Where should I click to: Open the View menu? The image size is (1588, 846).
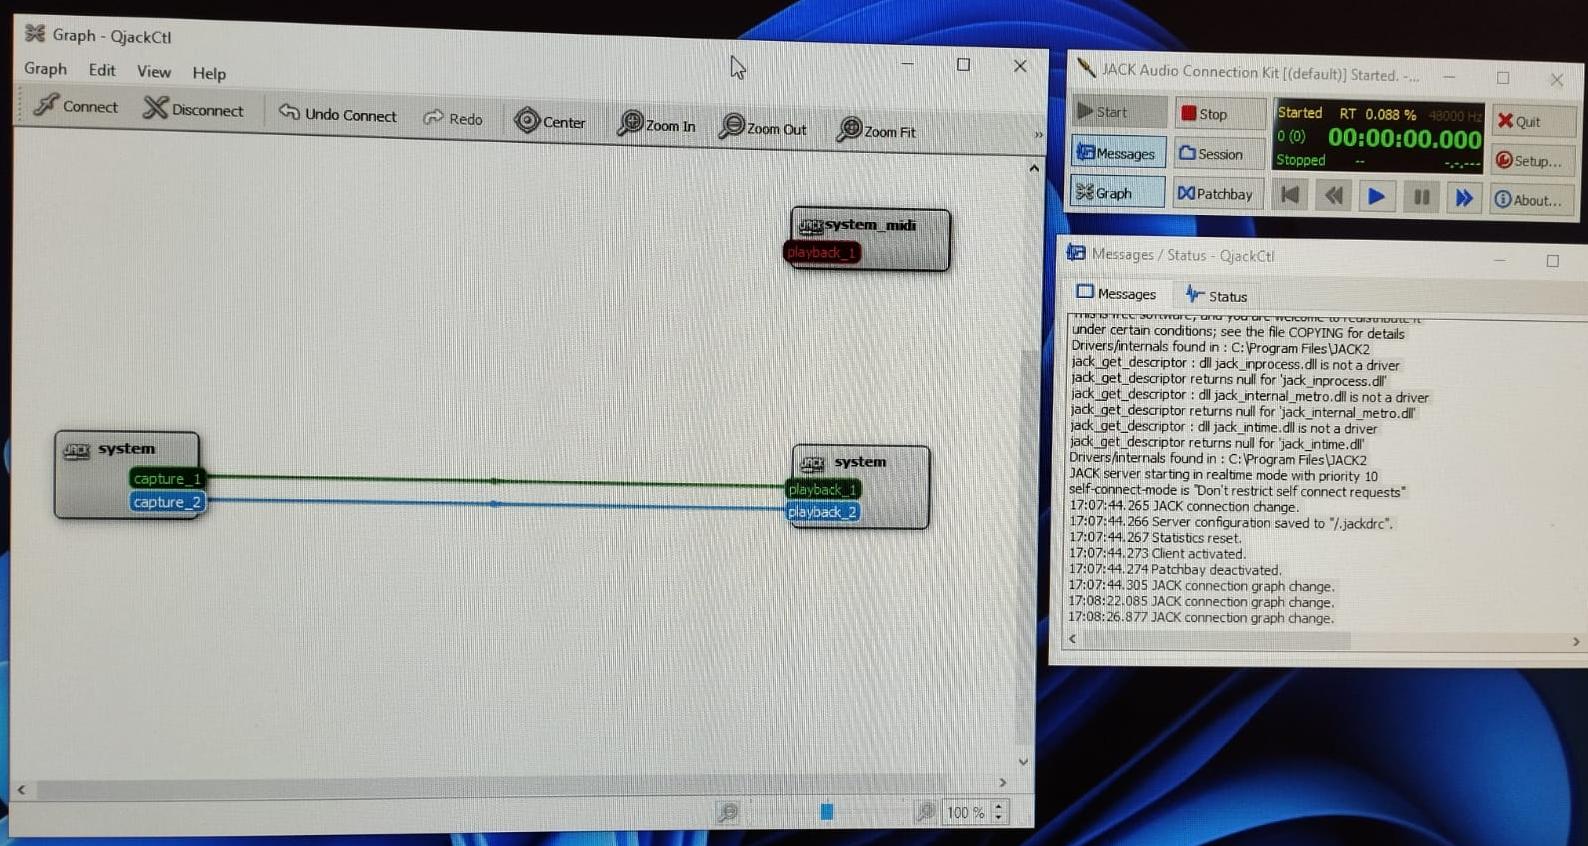154,71
